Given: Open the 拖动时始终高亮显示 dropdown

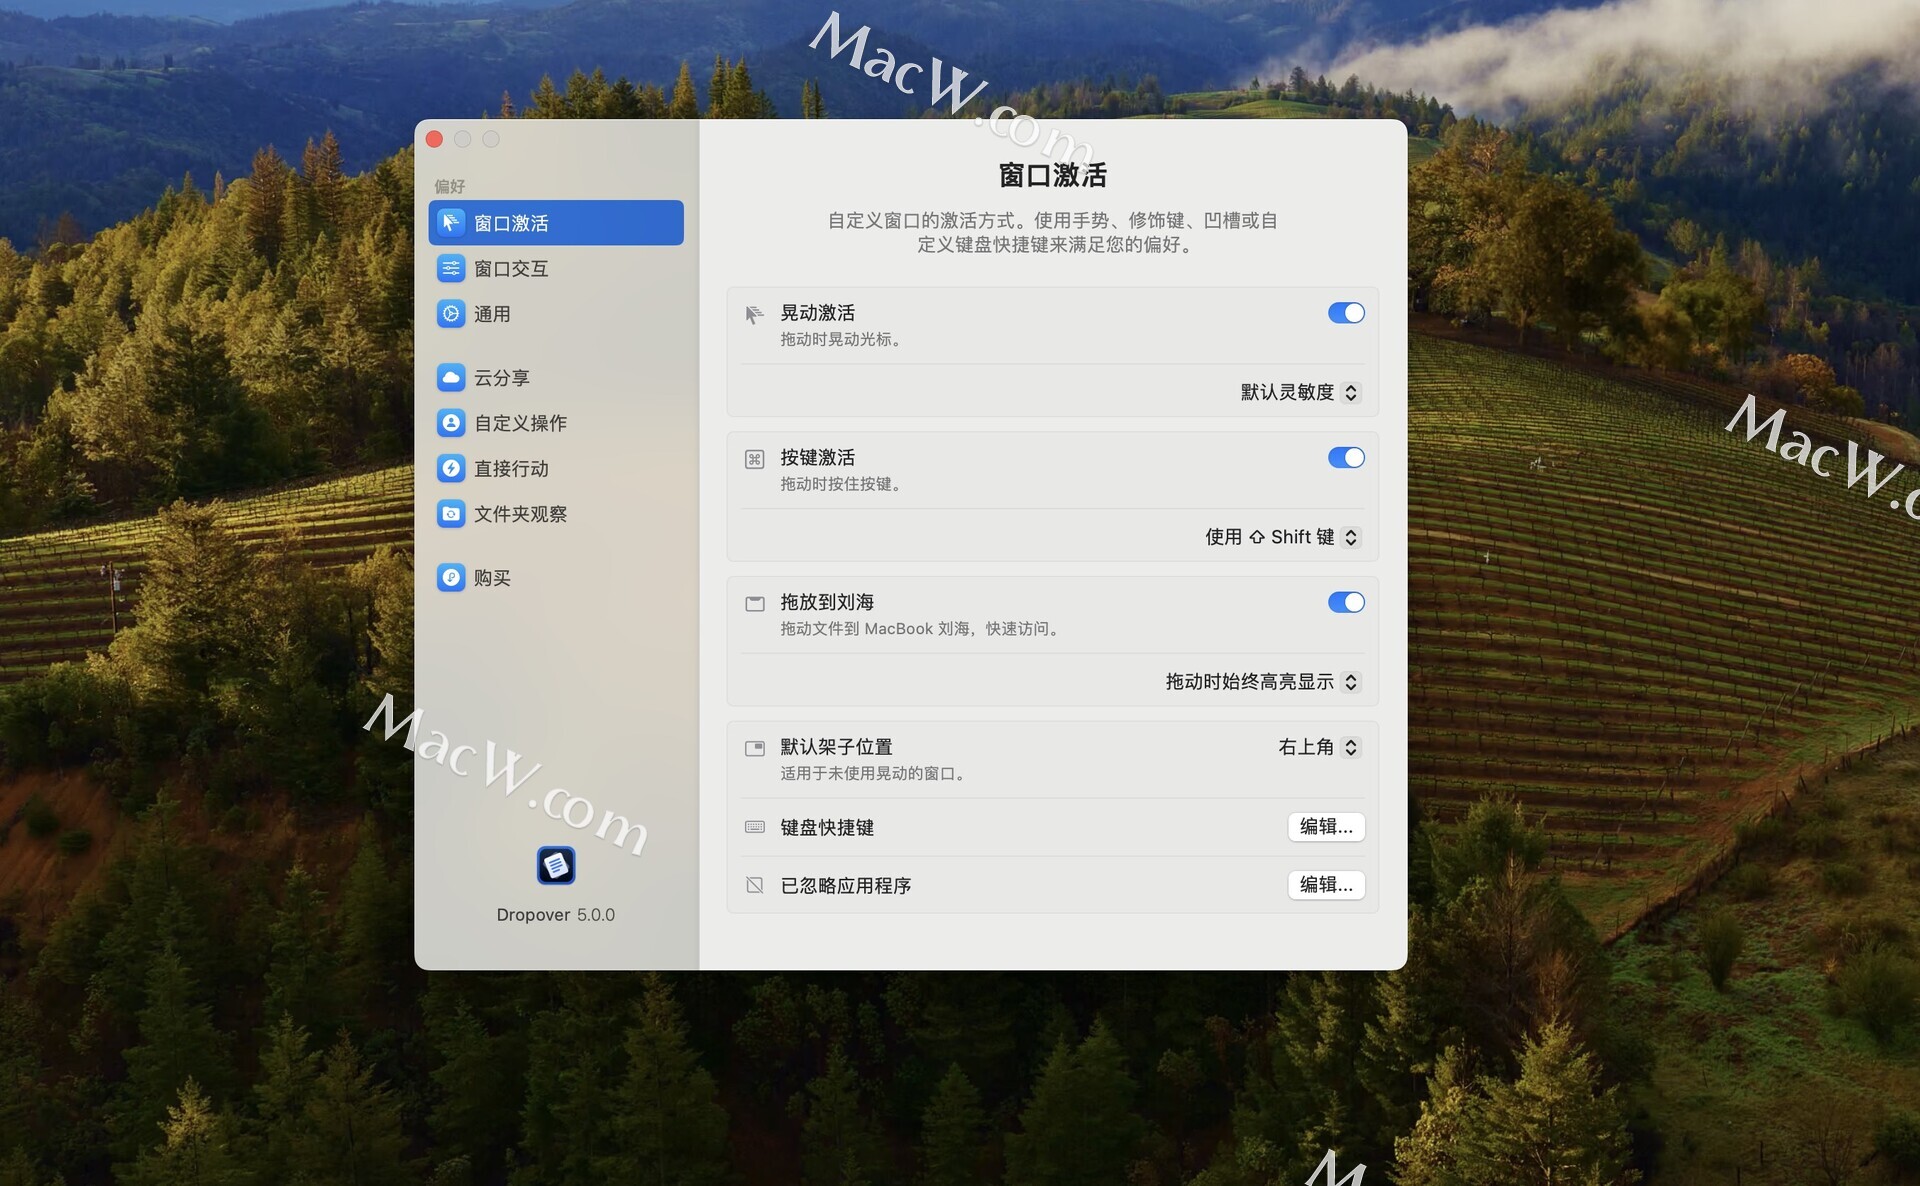Looking at the screenshot, I should tap(1263, 682).
